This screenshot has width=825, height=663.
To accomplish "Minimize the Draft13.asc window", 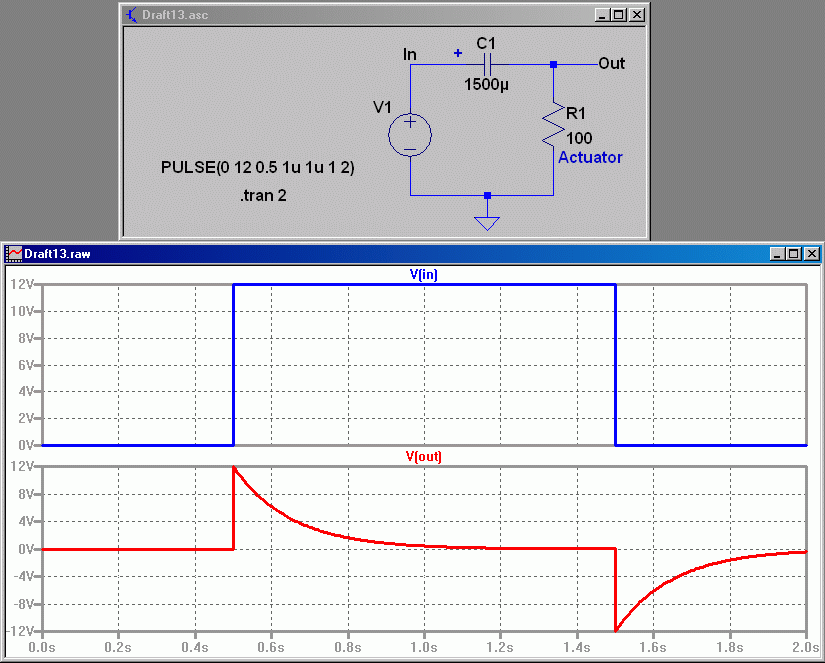I will (603, 15).
